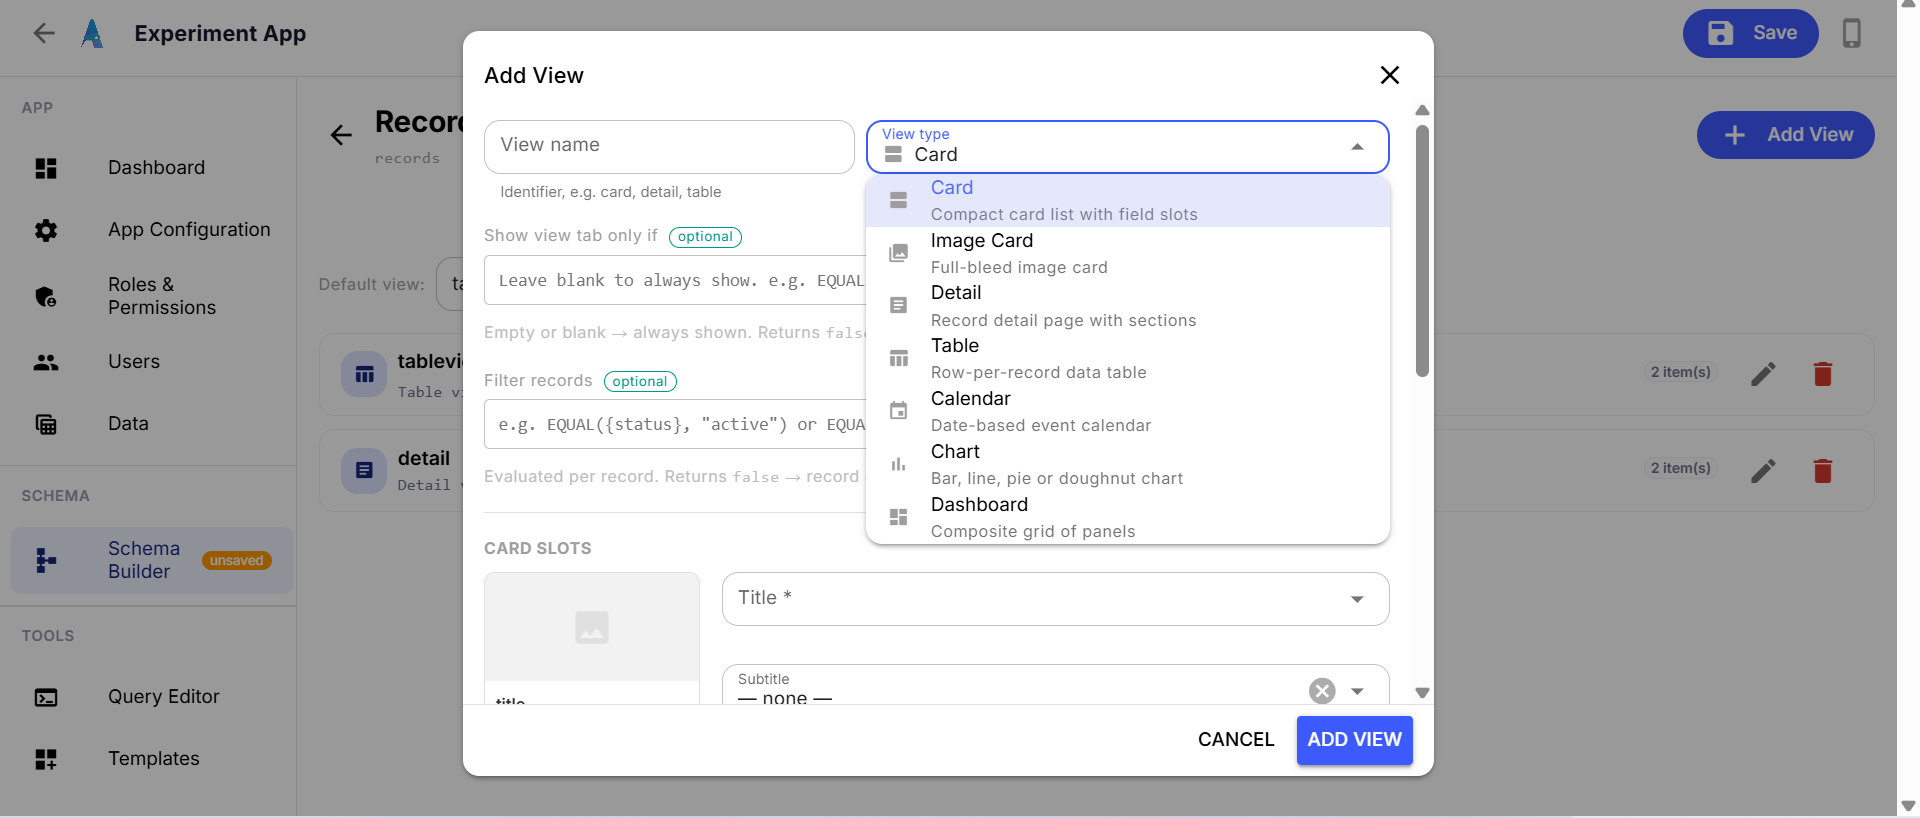Click the Cancel button
The height and width of the screenshot is (818, 1920).
(1236, 740)
